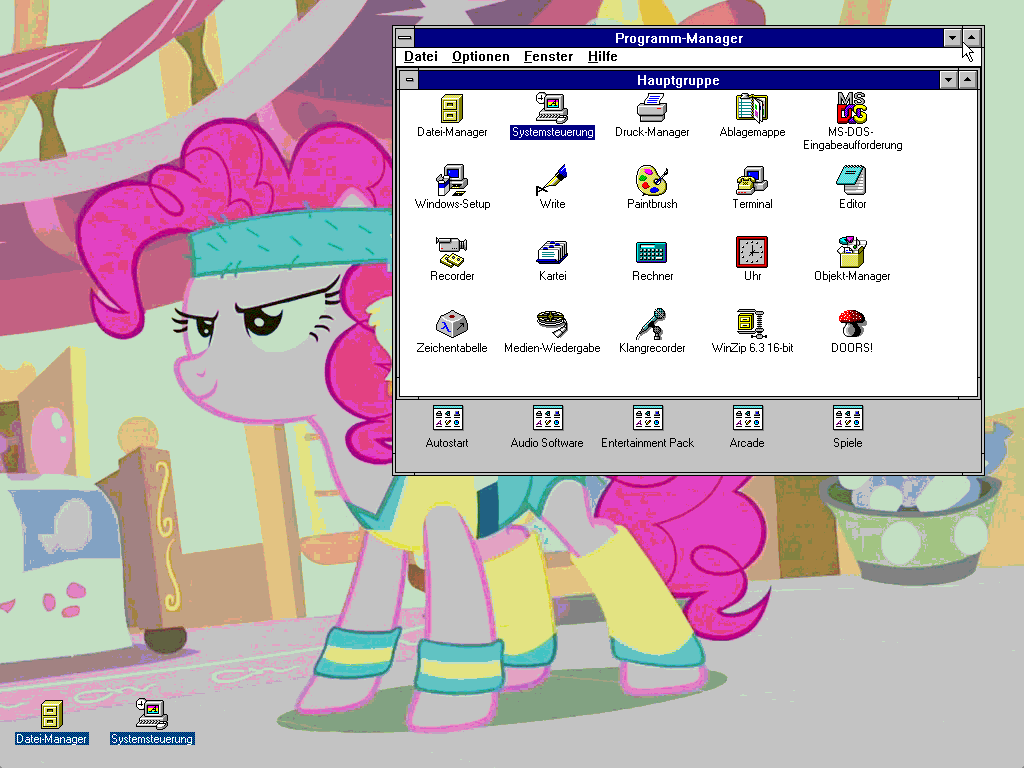The image size is (1024, 768).
Task: Minimize the Hauptgruppe group window
Action: (x=948, y=80)
